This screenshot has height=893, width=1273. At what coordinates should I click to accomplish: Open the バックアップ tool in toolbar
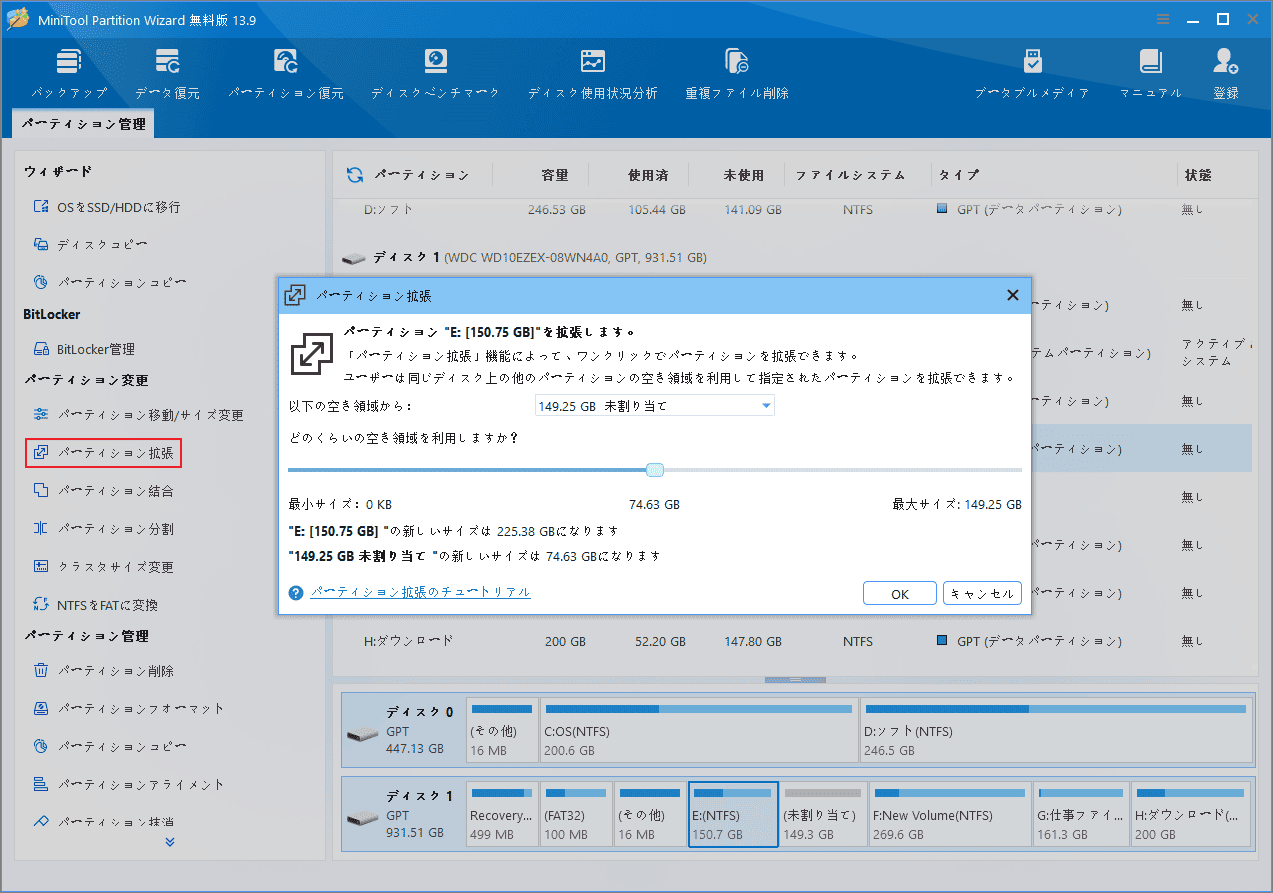coord(68,73)
